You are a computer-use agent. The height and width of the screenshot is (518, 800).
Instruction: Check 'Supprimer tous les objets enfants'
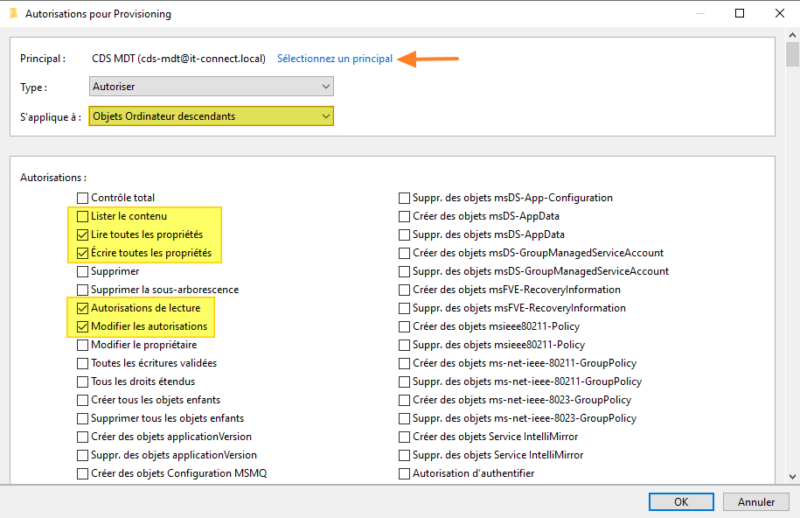click(83, 418)
